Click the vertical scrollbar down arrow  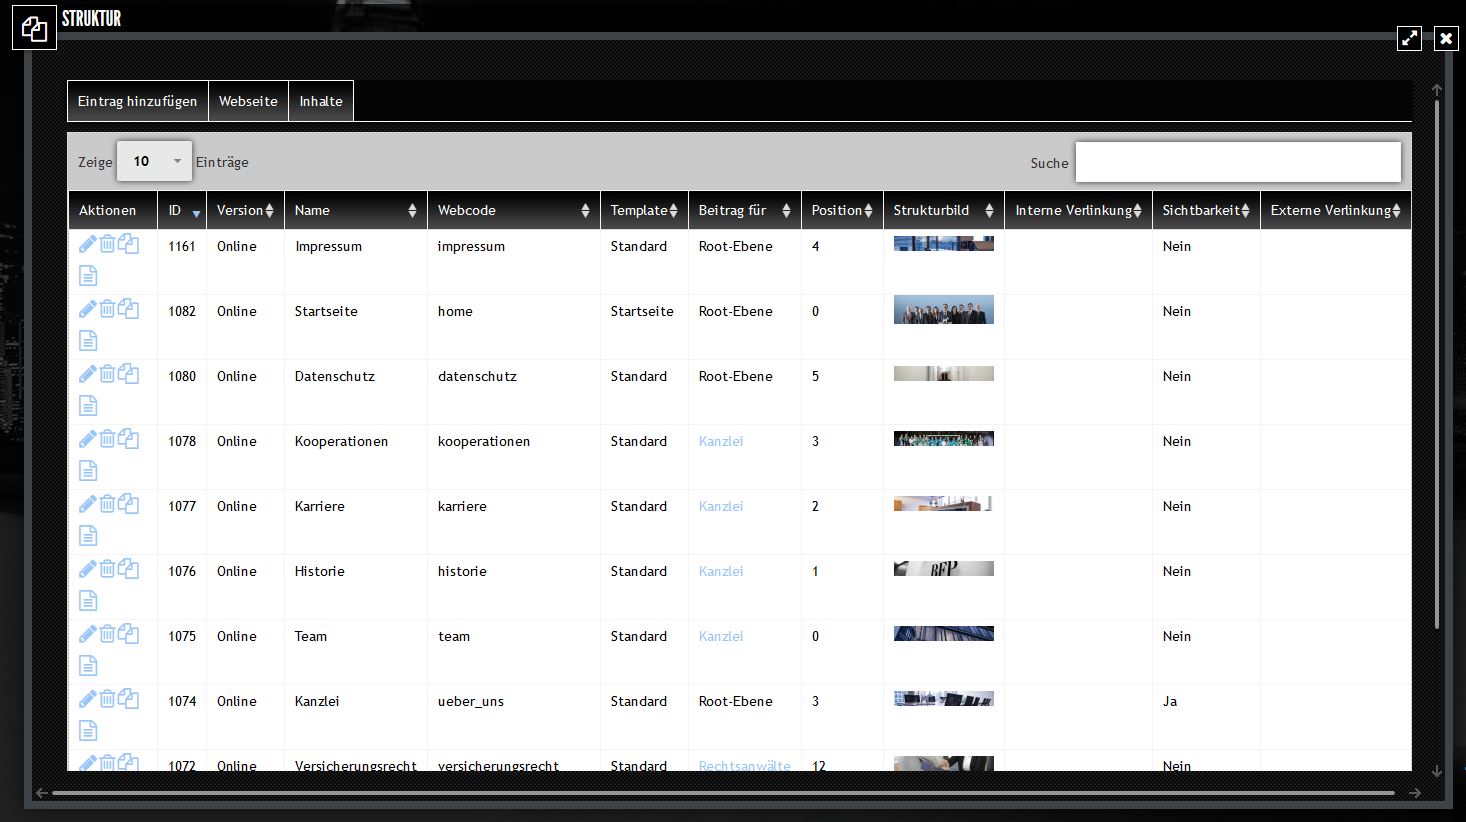pyautogui.click(x=1437, y=771)
